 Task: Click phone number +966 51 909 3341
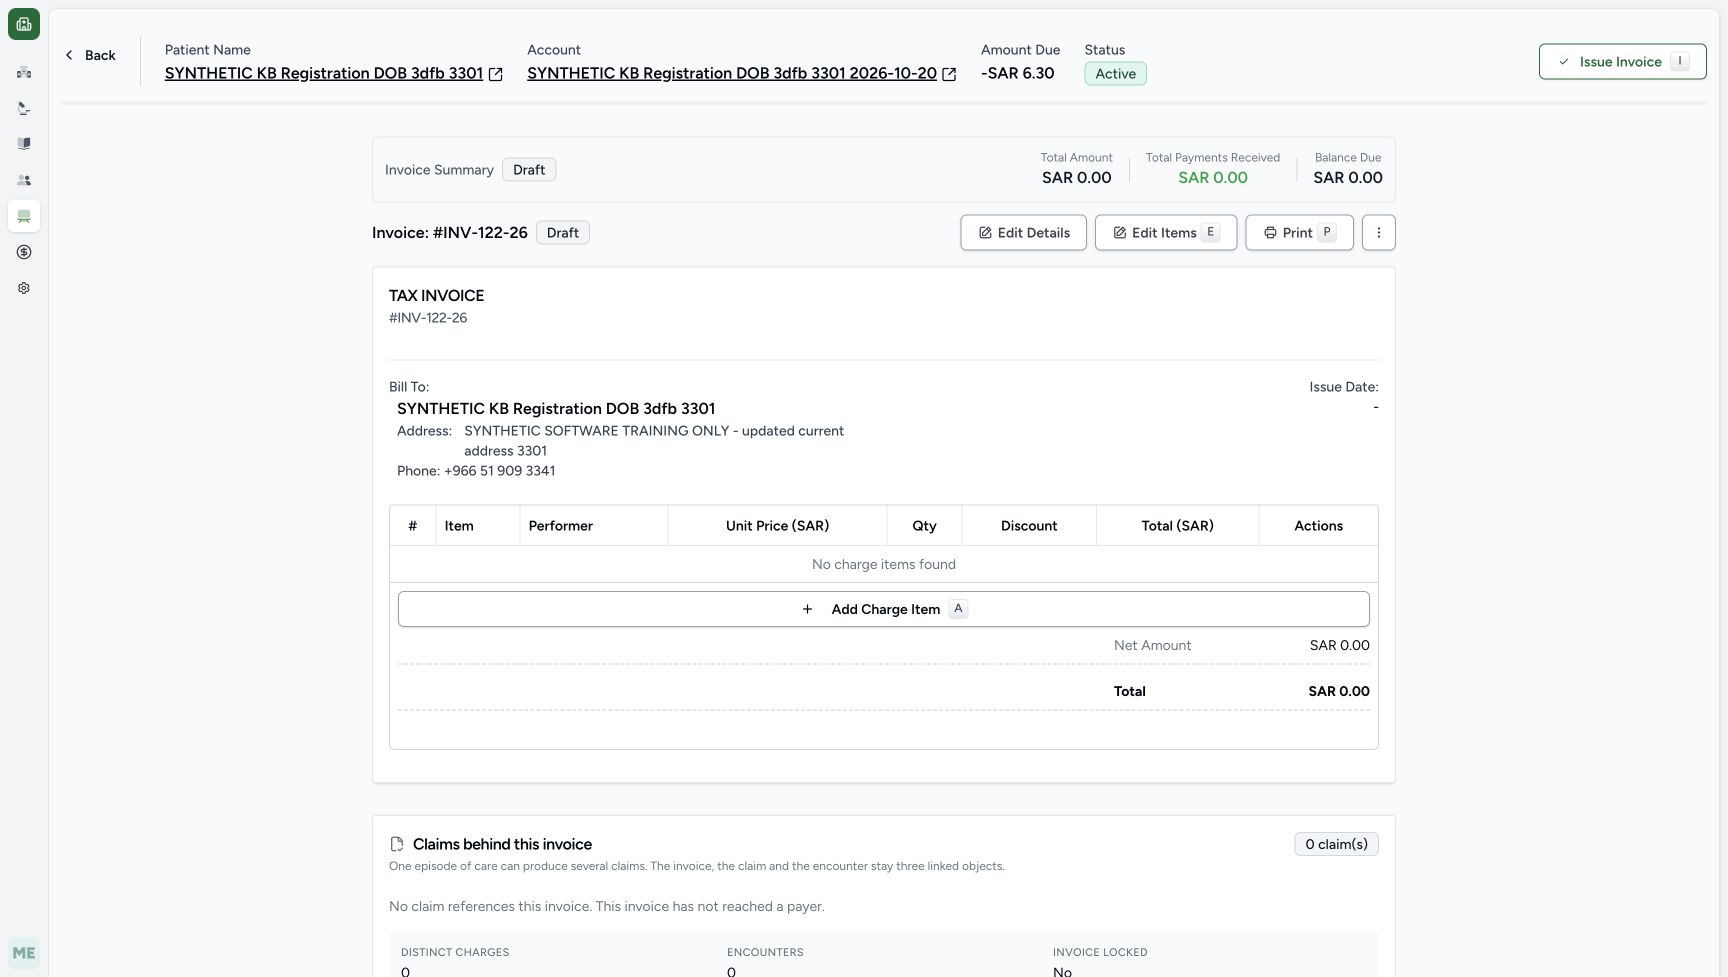pyautogui.click(x=499, y=471)
